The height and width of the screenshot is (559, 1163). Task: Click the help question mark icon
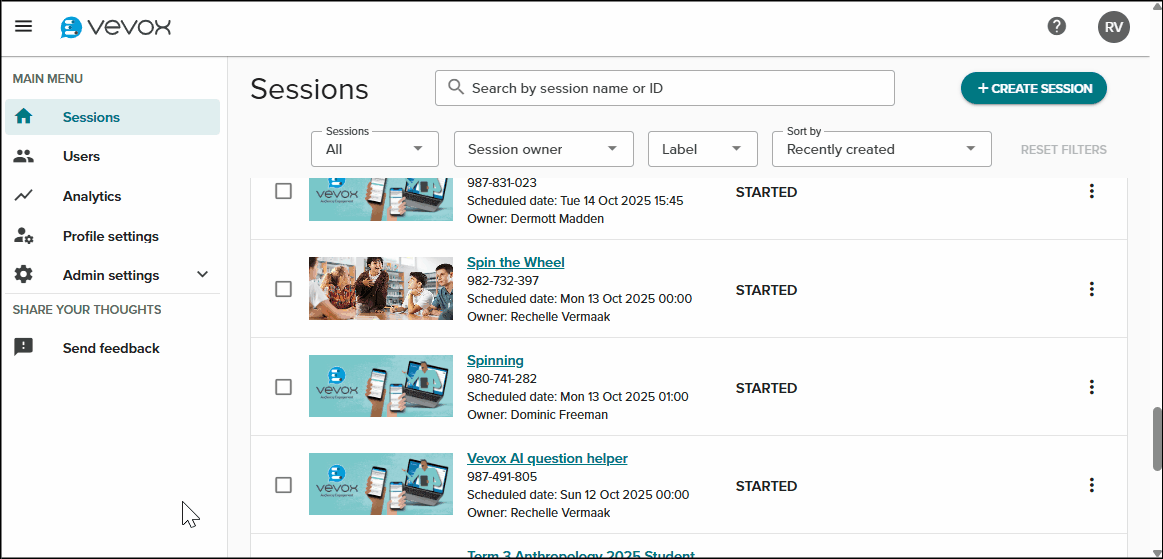[1056, 27]
